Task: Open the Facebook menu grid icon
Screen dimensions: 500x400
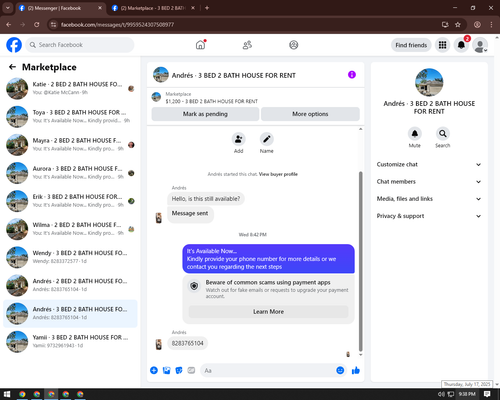Action: [x=442, y=45]
